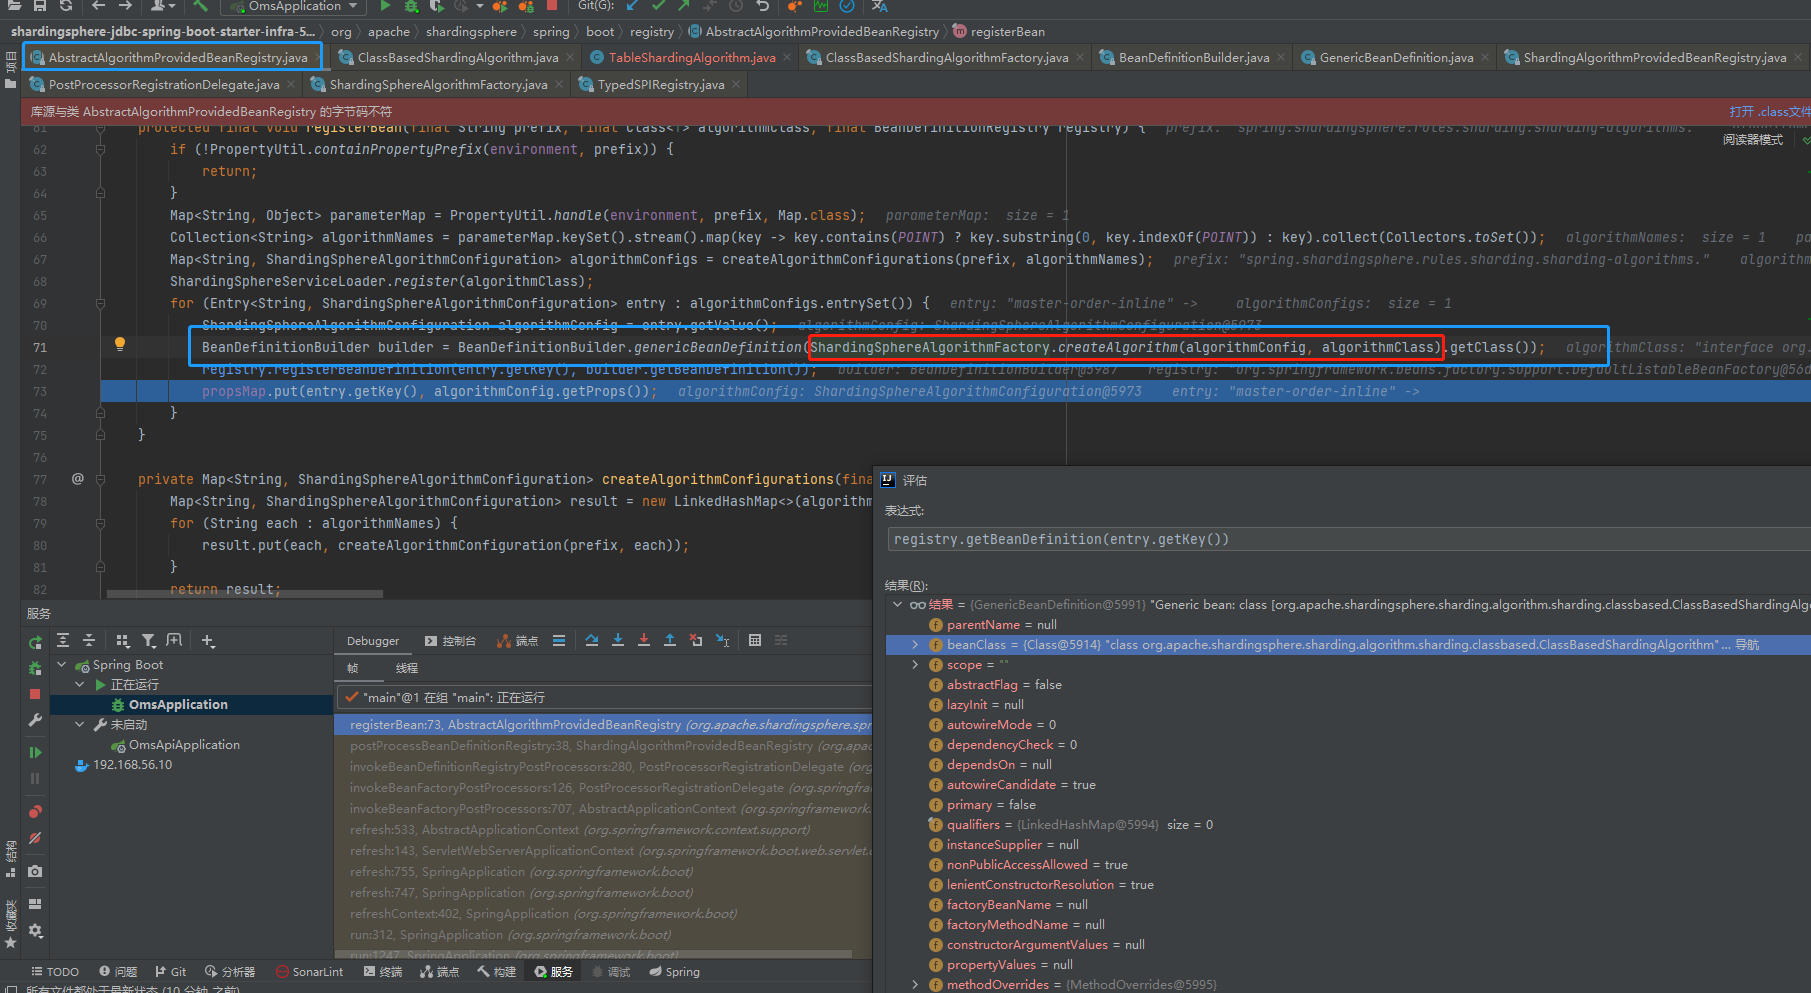Toggle code fold marker at line 69

(x=101, y=303)
